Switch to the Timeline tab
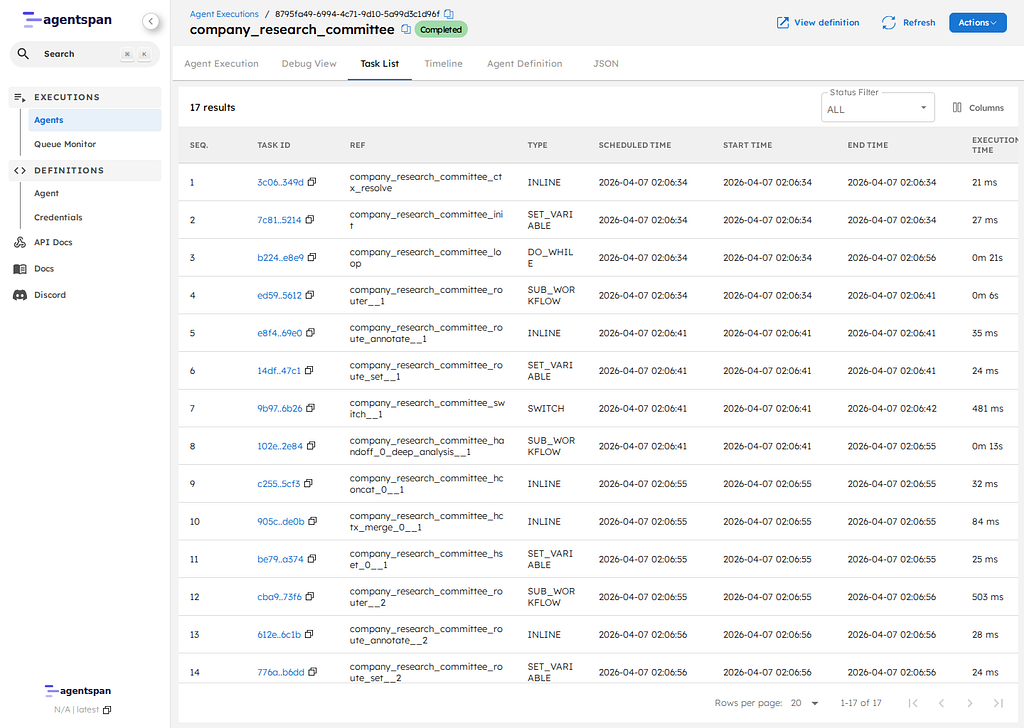The height and width of the screenshot is (728, 1024). click(443, 64)
